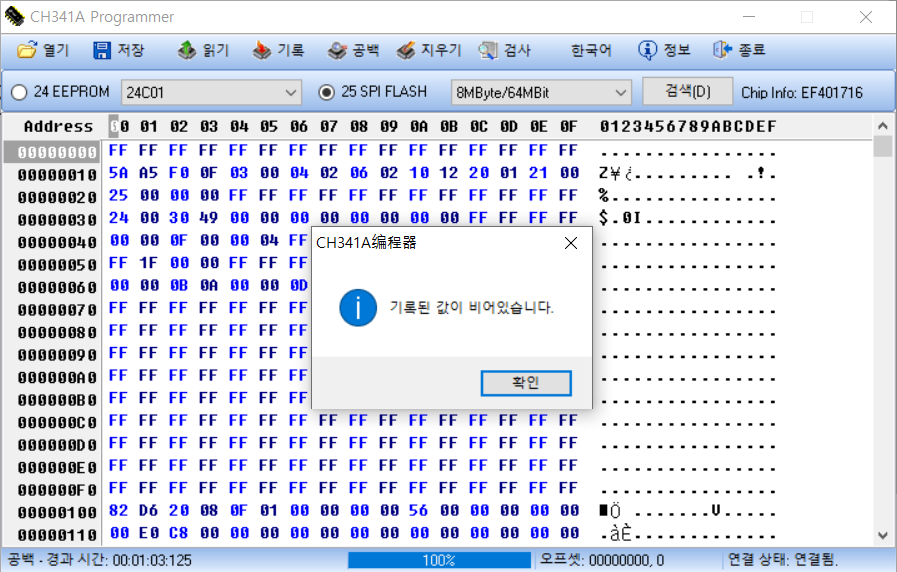Click the Read (읽기) chip icon

186,50
